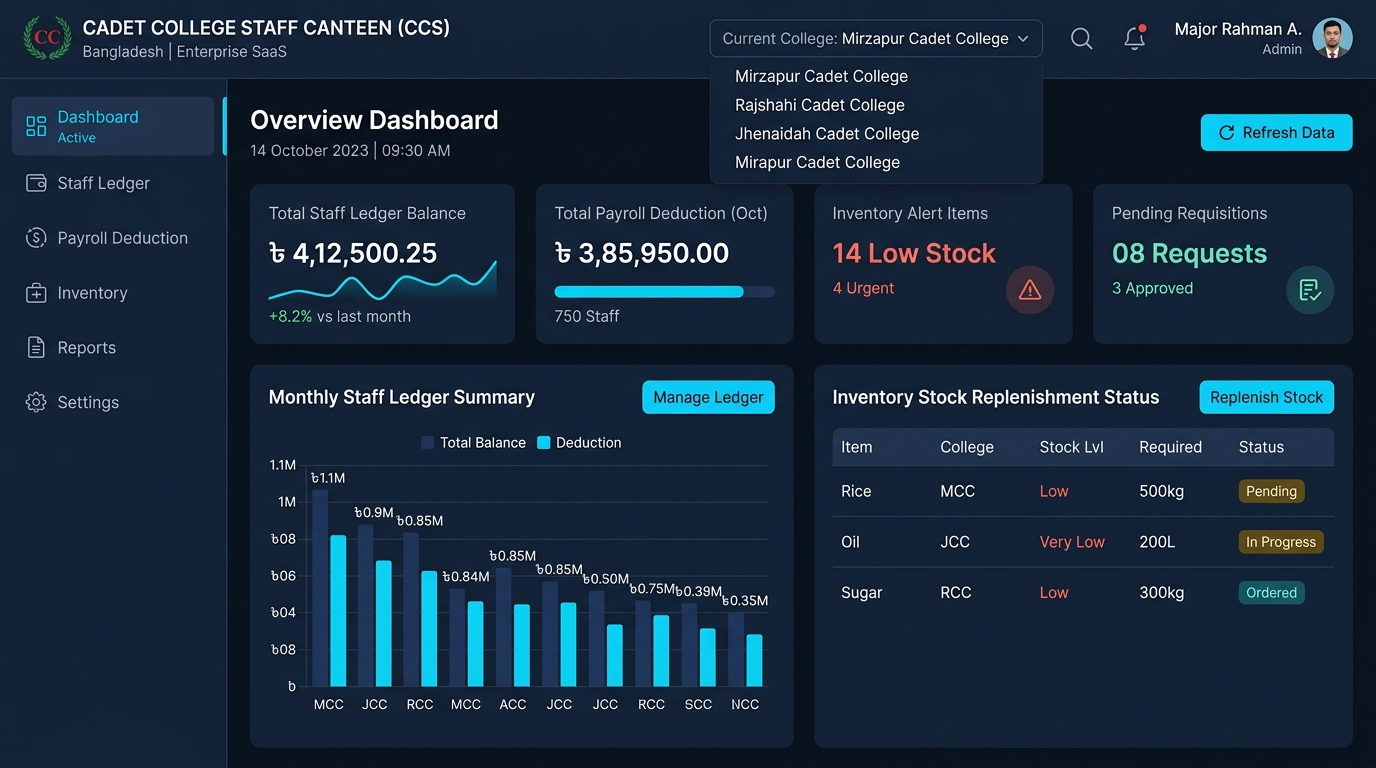Click the payroll deduction progress bar
The height and width of the screenshot is (768, 1376).
(x=664, y=292)
